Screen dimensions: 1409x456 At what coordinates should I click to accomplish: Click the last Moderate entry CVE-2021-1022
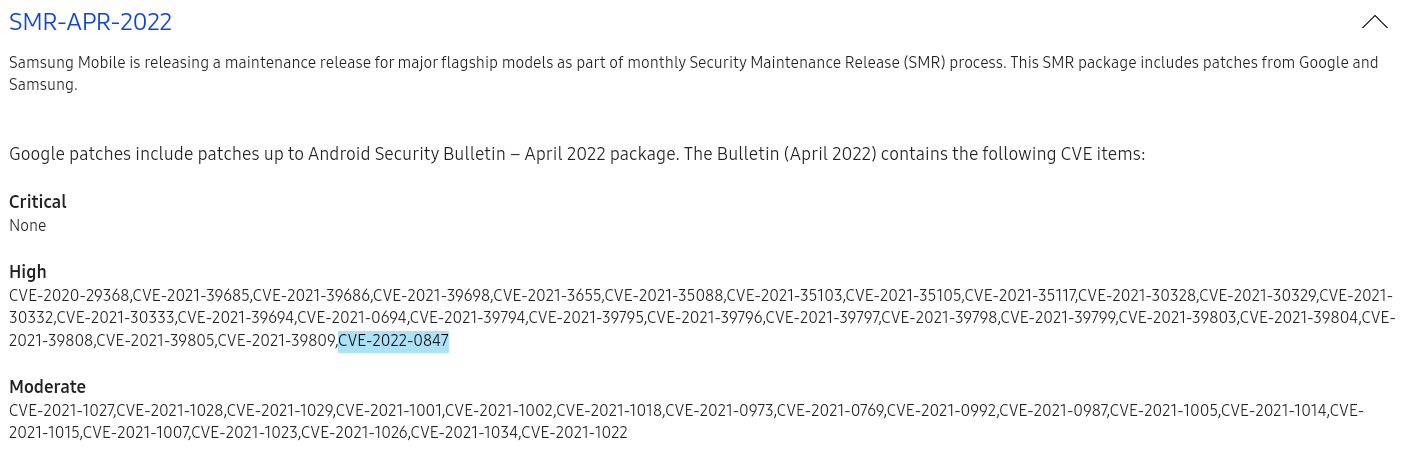click(574, 433)
